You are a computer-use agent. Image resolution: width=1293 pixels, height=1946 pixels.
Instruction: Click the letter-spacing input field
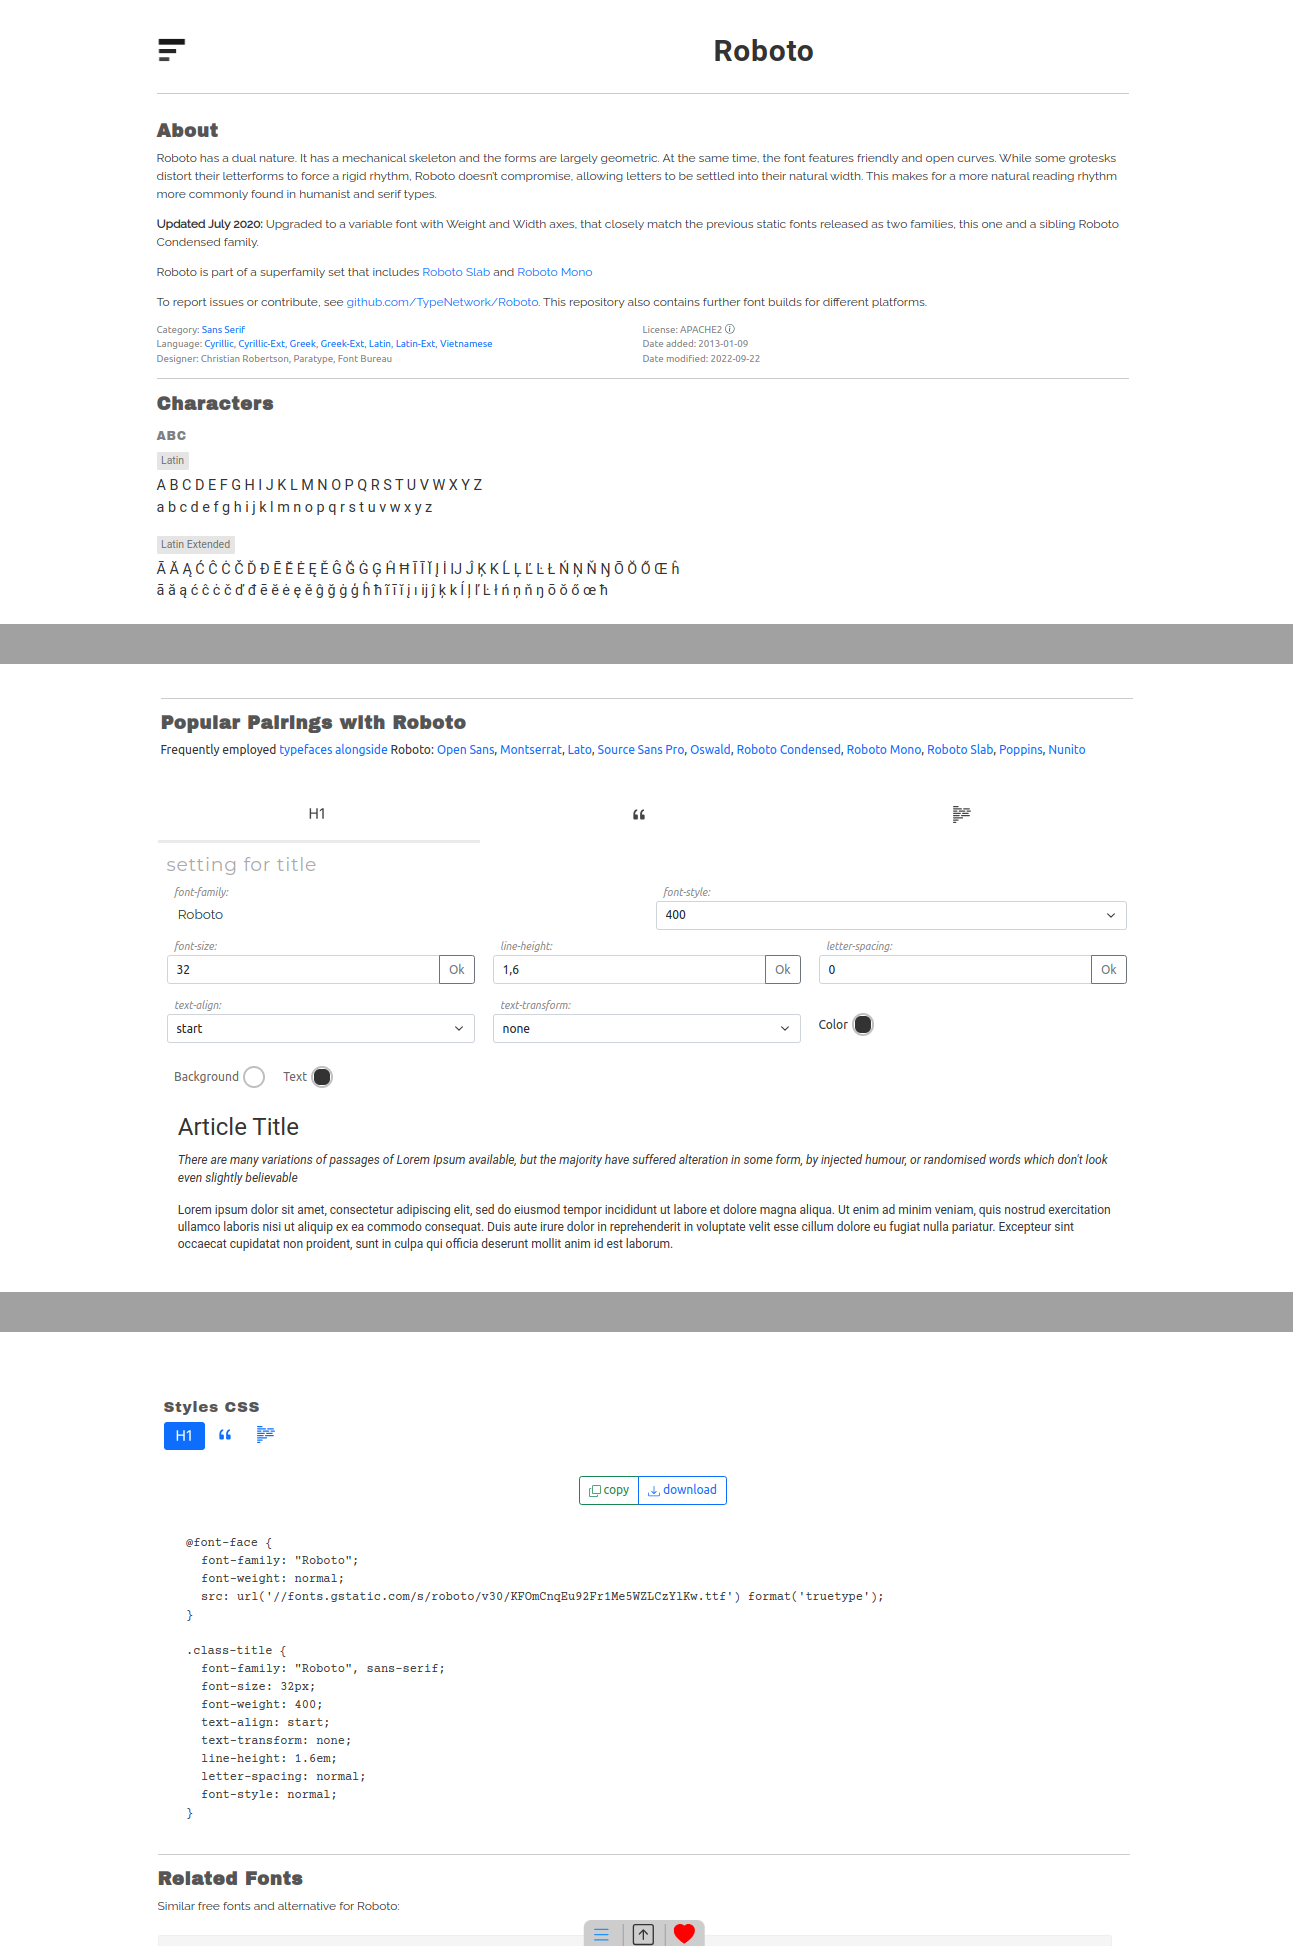pyautogui.click(x=955, y=969)
